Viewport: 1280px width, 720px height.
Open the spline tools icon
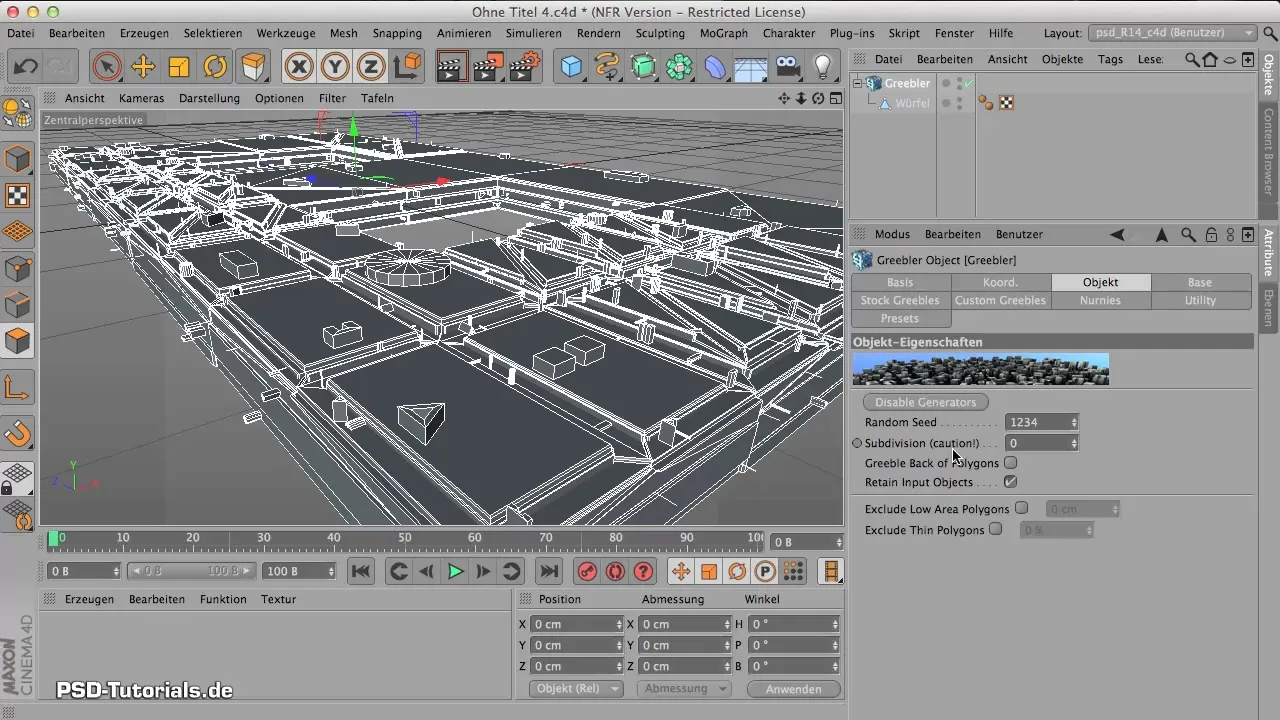pyautogui.click(x=607, y=67)
